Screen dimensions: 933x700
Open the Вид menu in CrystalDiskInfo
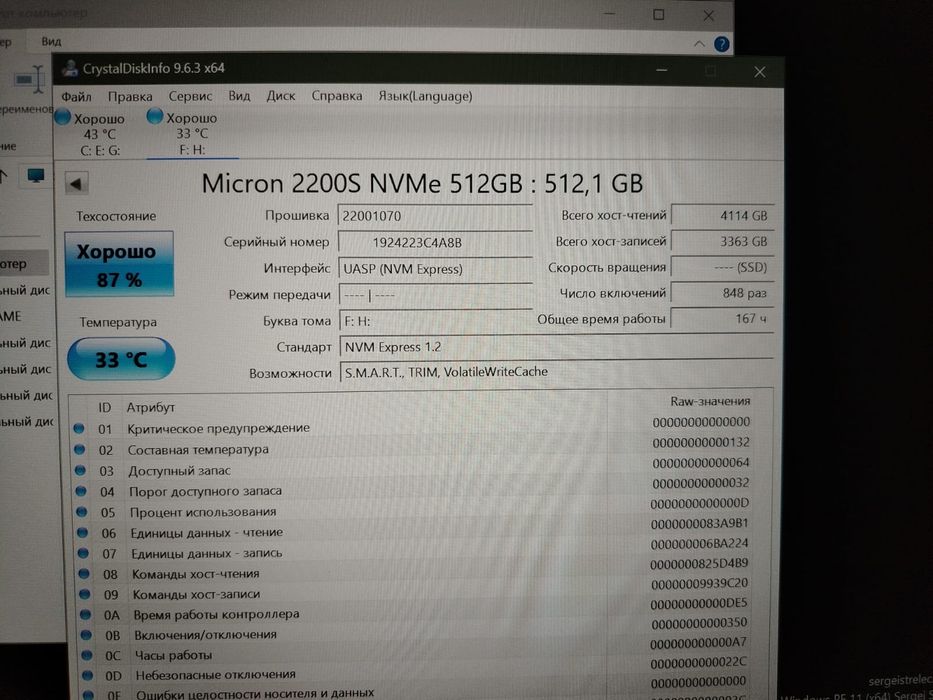(239, 96)
